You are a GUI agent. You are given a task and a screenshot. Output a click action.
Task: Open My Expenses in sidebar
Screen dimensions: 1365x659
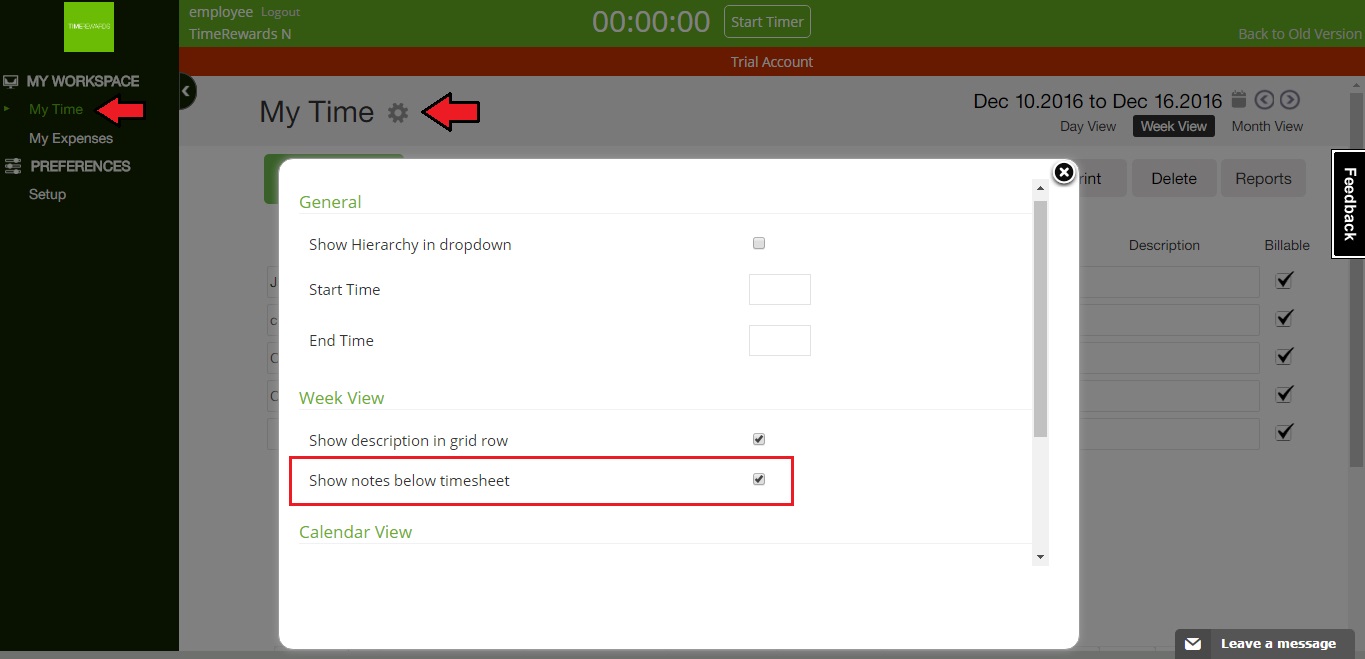pyautogui.click(x=71, y=138)
